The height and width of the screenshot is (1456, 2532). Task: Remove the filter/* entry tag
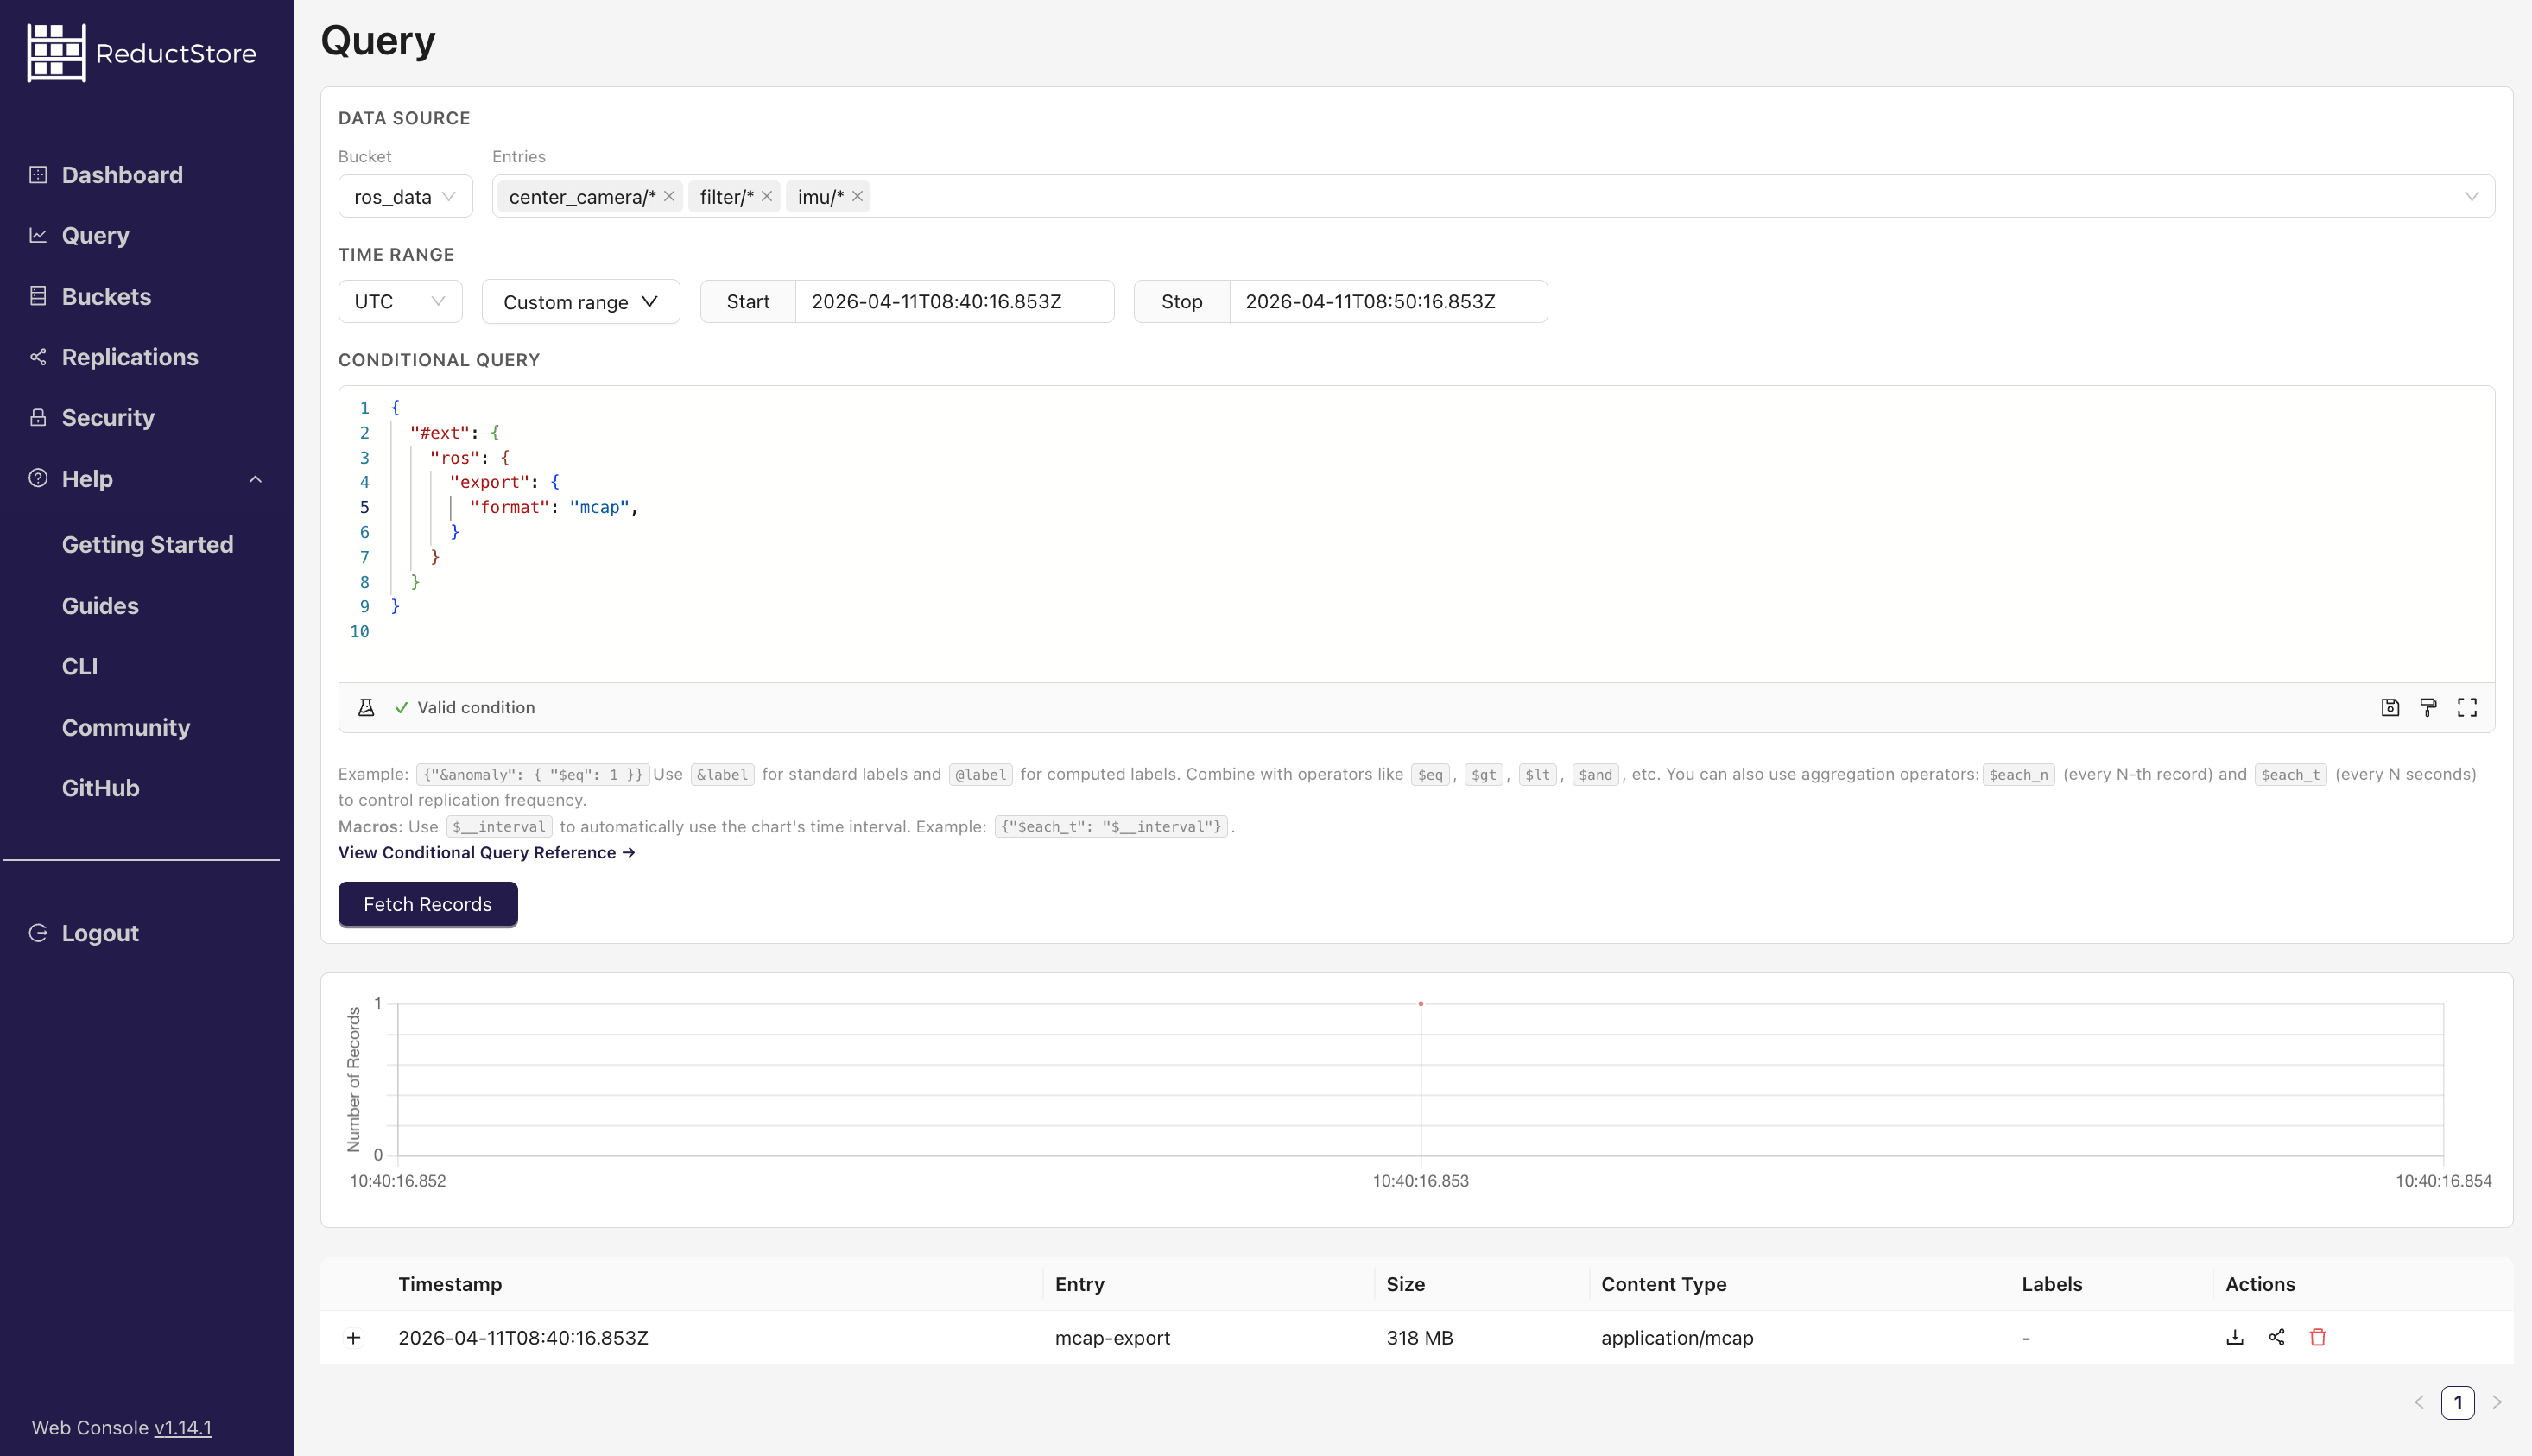[x=767, y=196]
